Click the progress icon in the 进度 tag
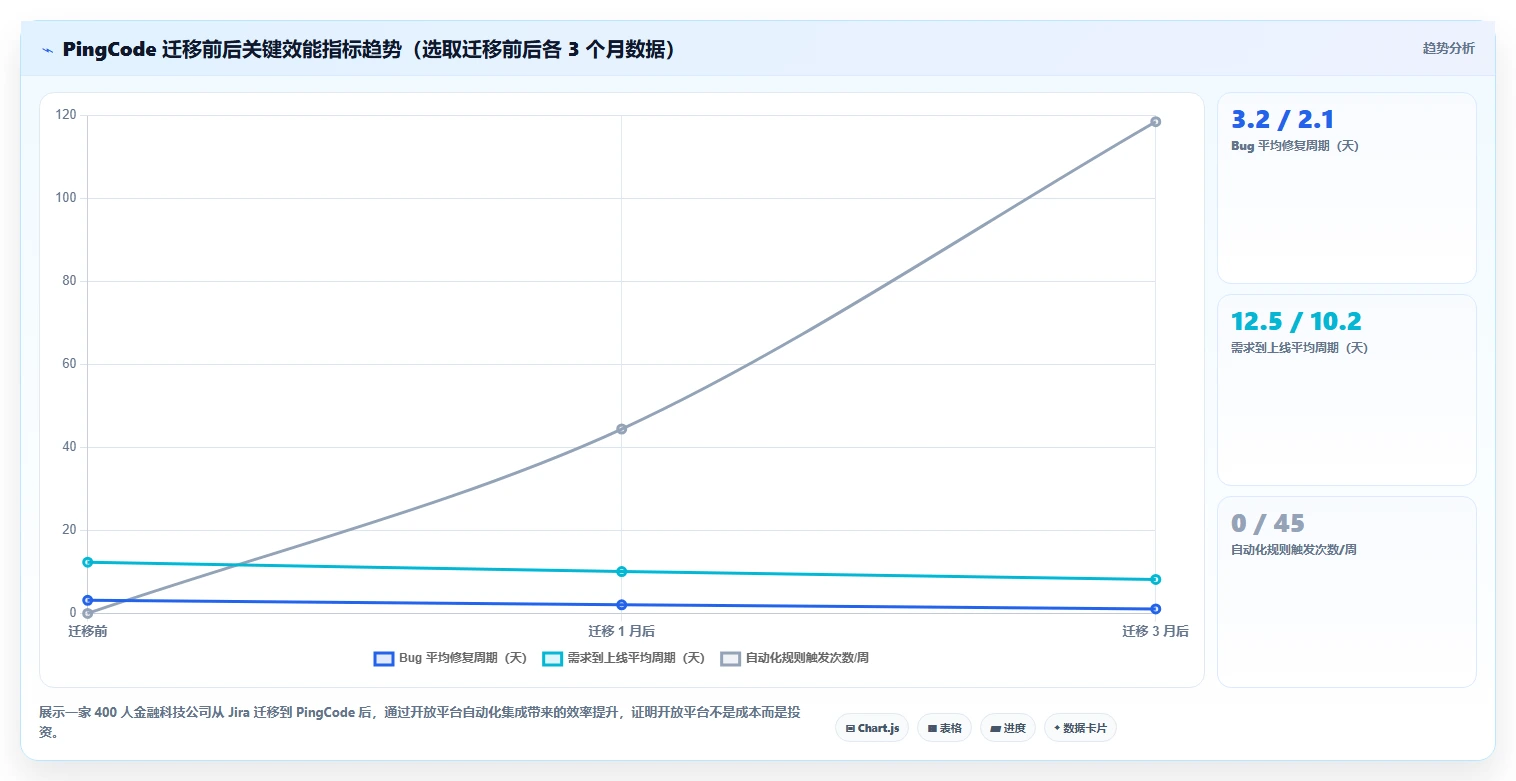The height and width of the screenshot is (781, 1516). (995, 729)
